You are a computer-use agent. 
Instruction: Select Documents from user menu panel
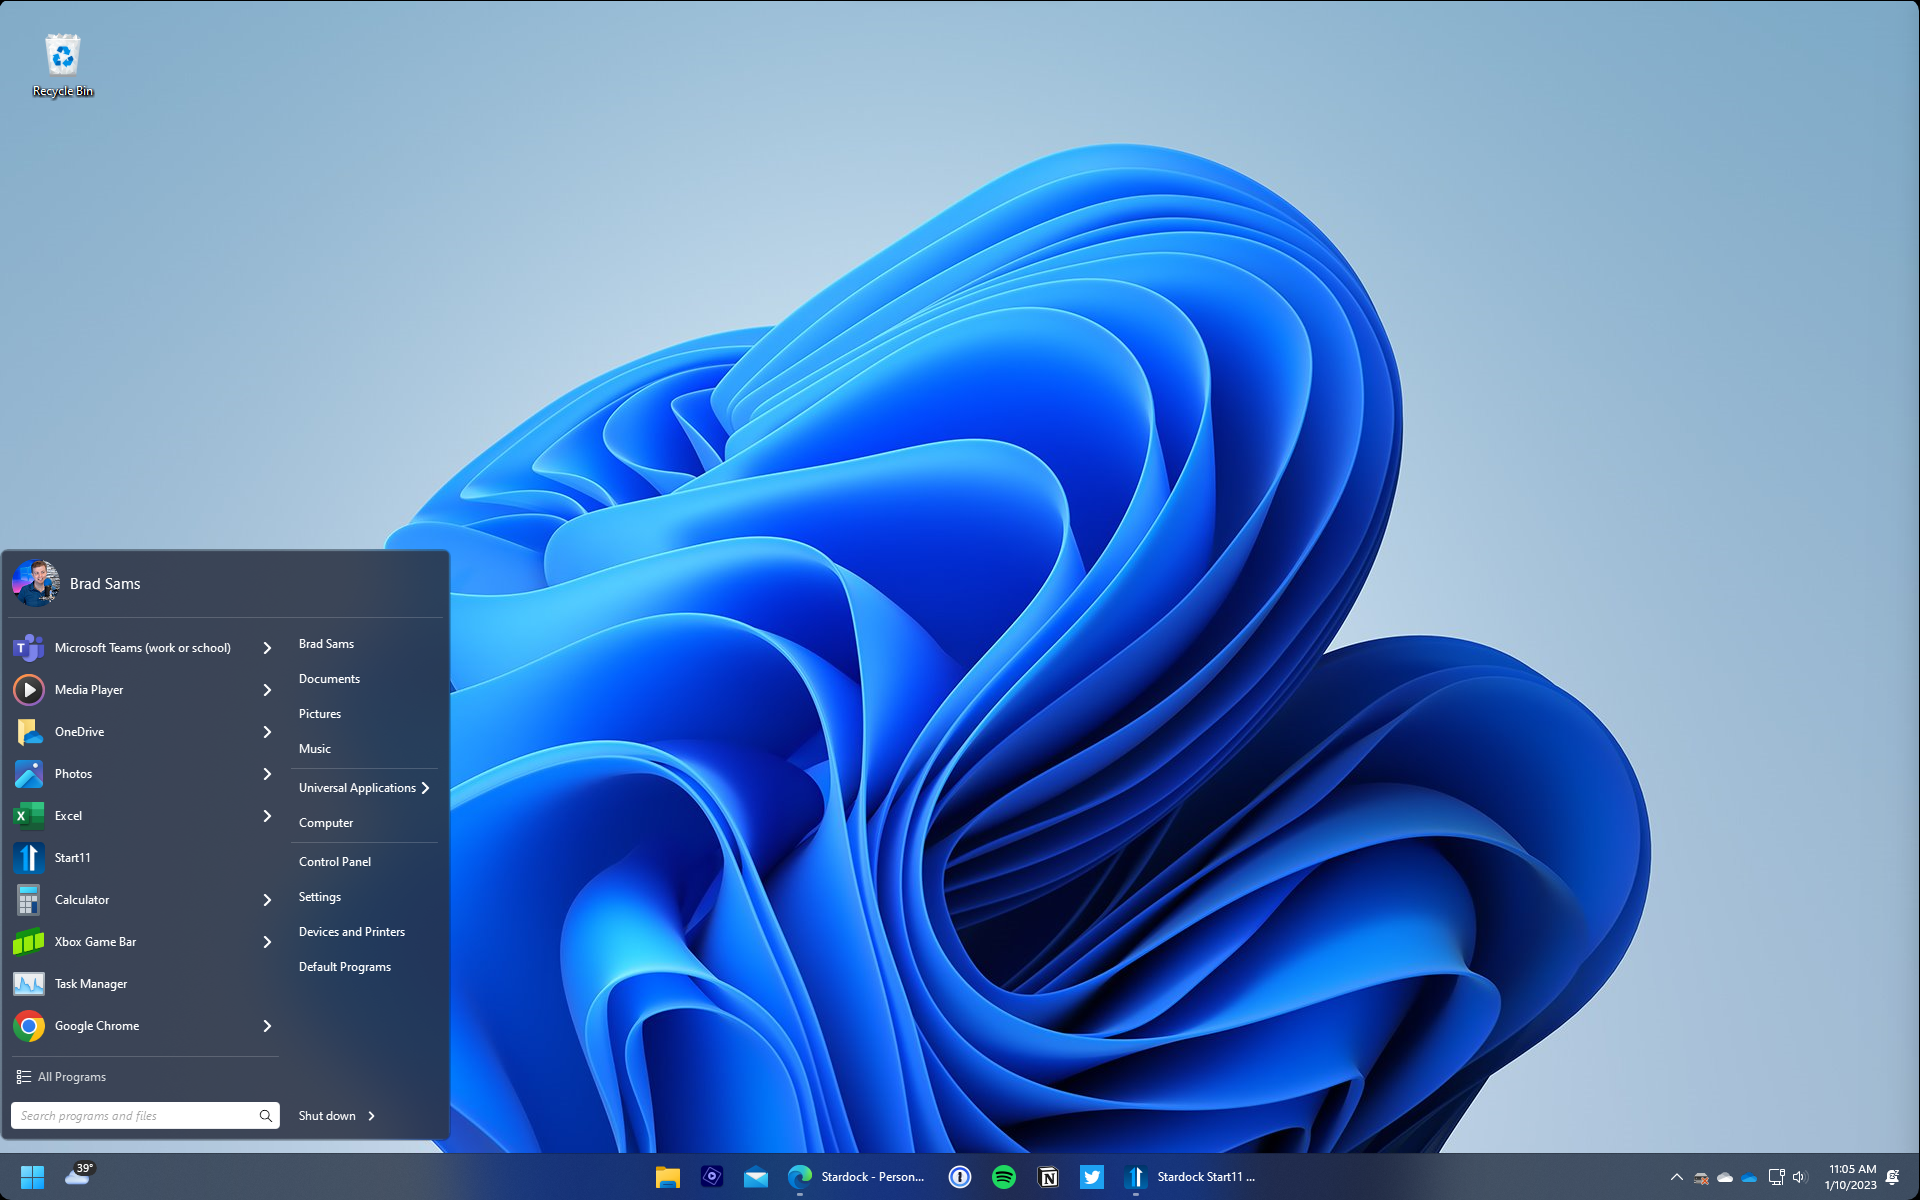(329, 679)
